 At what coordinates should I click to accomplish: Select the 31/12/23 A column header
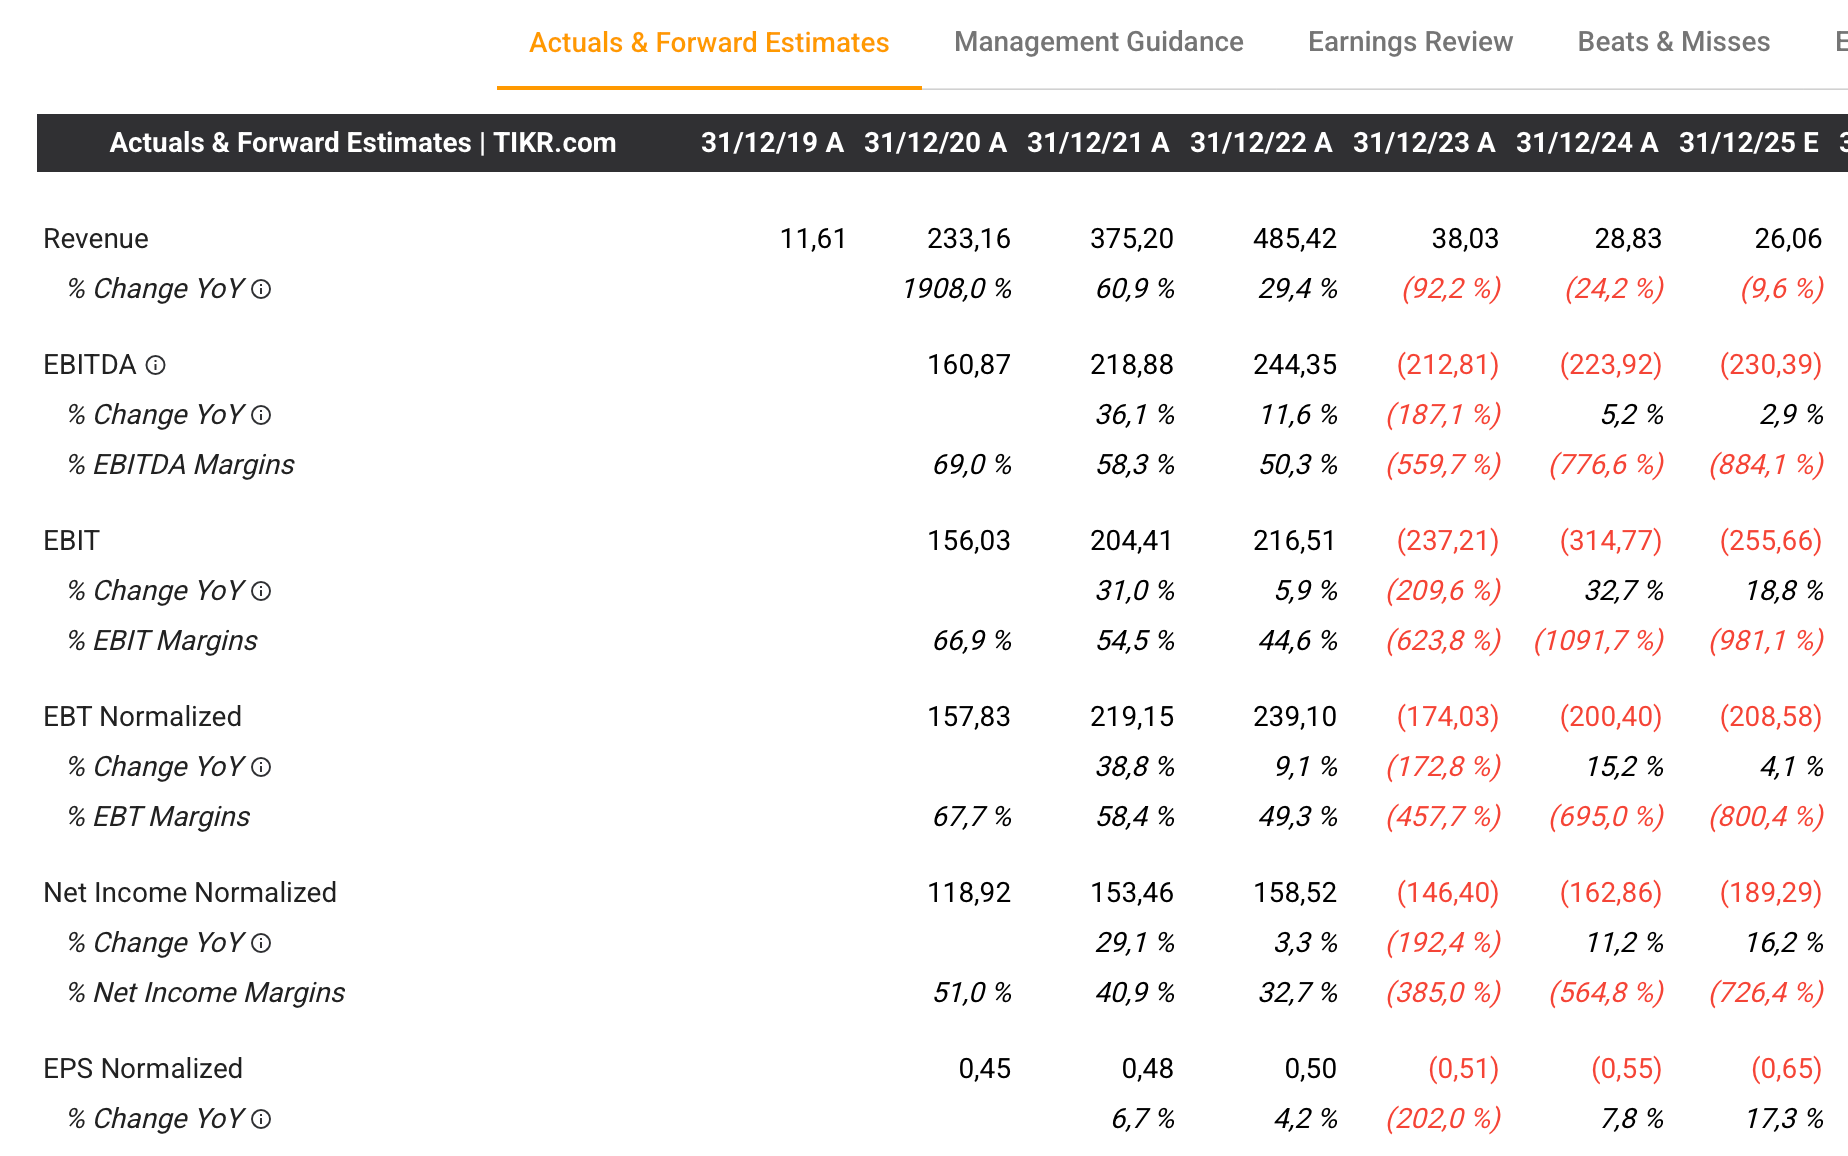pos(1424,143)
